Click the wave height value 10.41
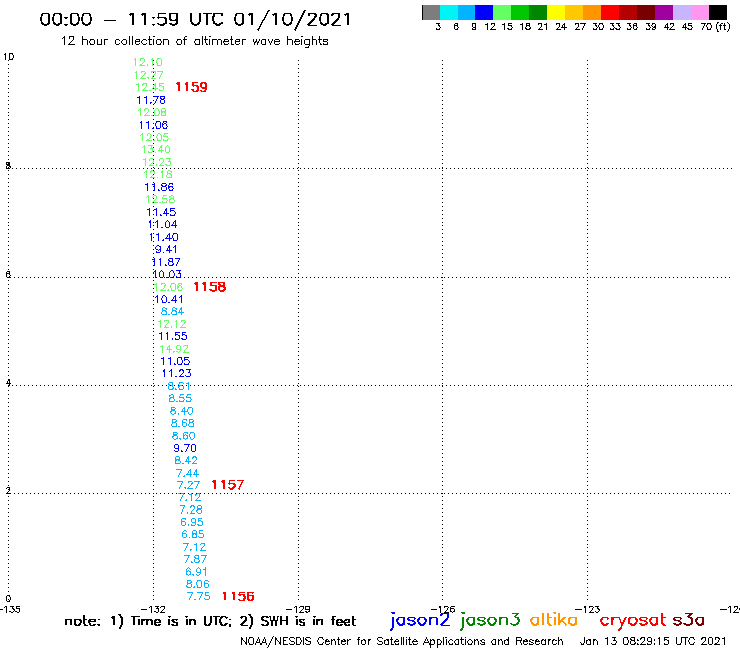740x650 pixels. click(x=169, y=300)
